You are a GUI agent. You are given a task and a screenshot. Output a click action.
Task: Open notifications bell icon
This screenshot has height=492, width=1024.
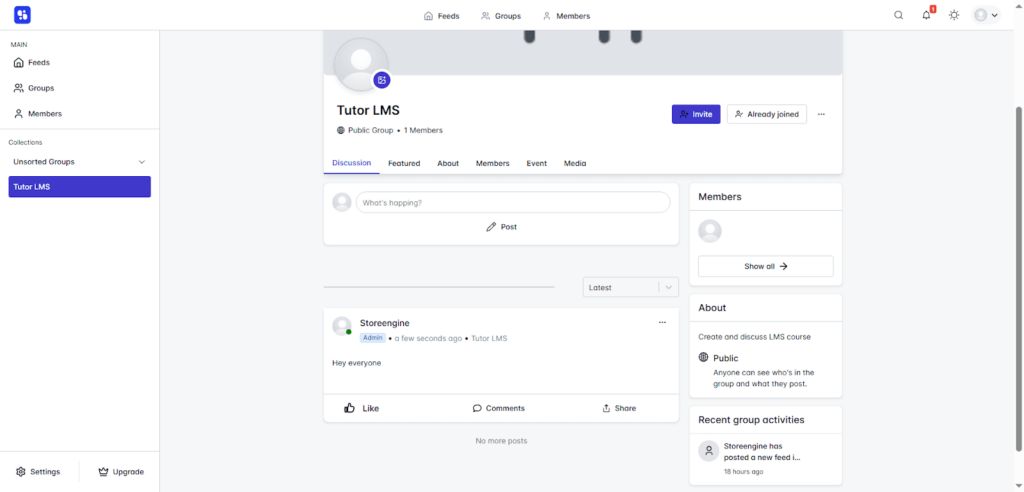pyautogui.click(x=927, y=15)
